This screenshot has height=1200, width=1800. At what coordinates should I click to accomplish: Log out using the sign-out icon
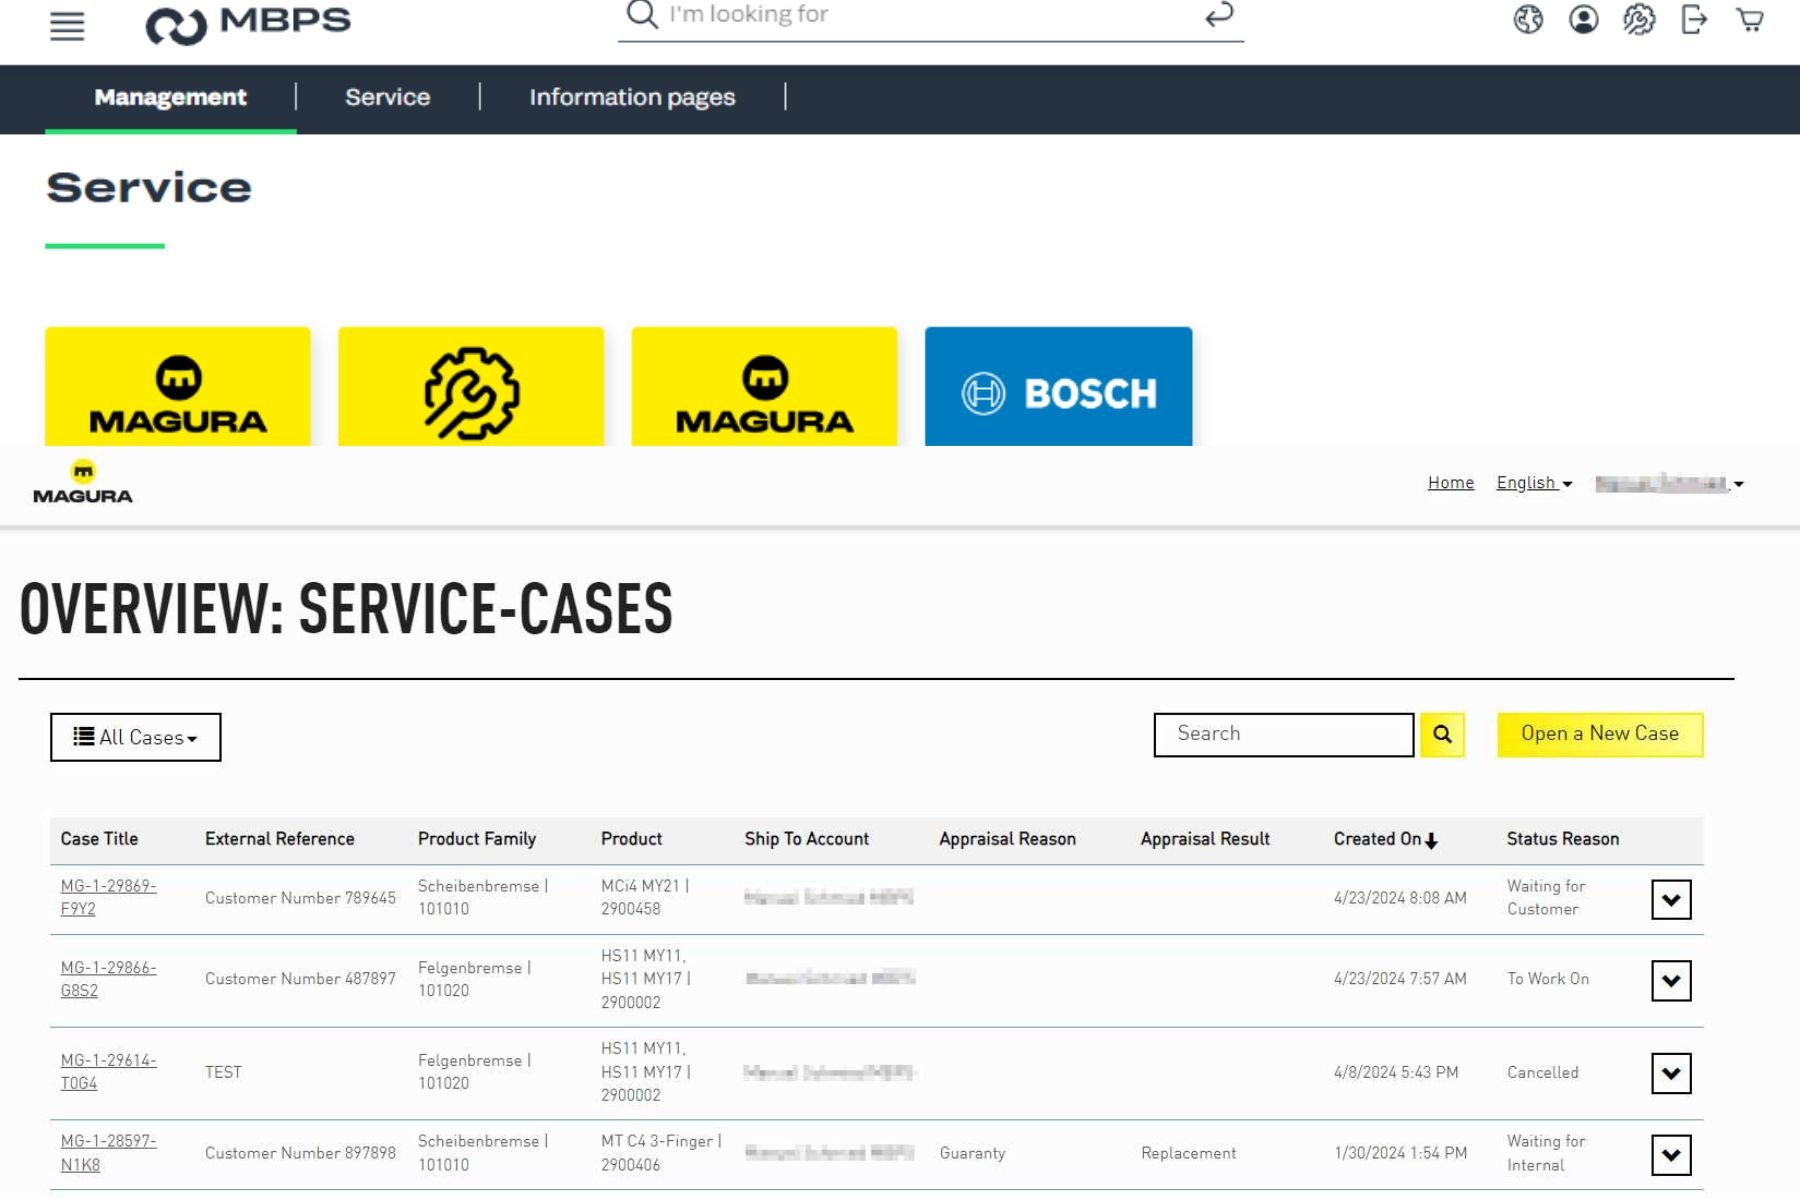point(1693,19)
